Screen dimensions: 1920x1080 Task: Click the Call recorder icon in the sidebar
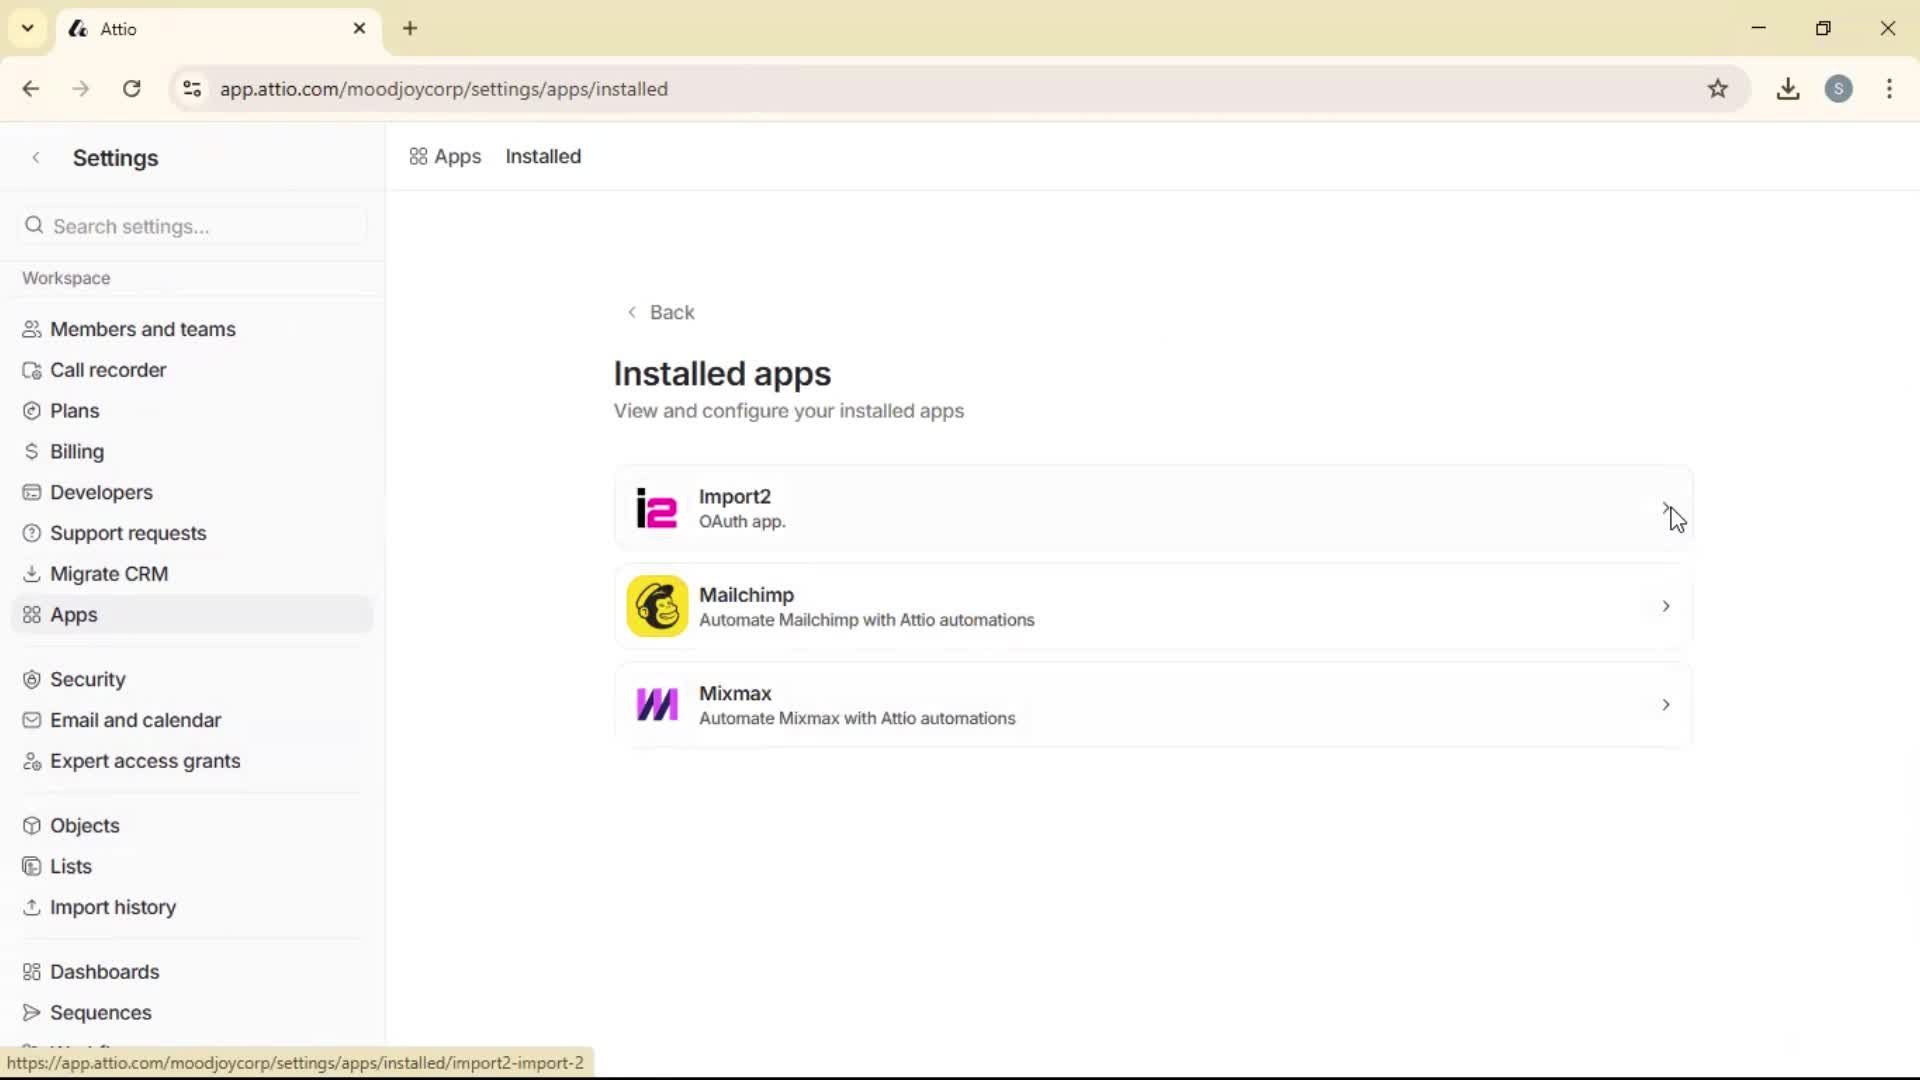pyautogui.click(x=32, y=370)
